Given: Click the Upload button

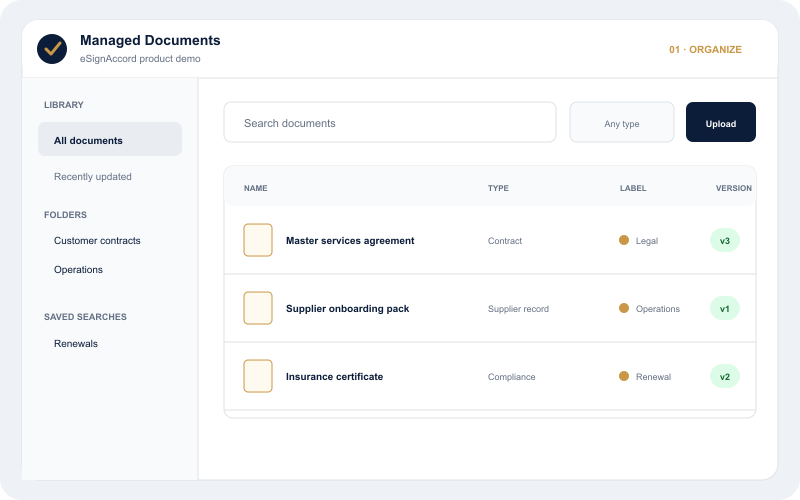Looking at the screenshot, I should click(x=720, y=122).
